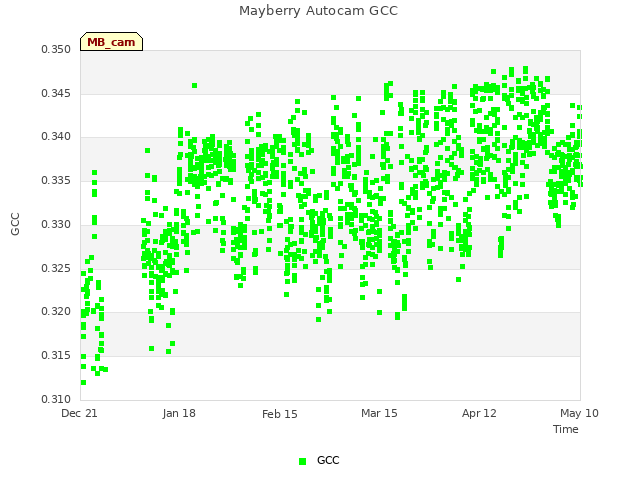Click the Time axis title
640x480 pixels.
click(566, 429)
